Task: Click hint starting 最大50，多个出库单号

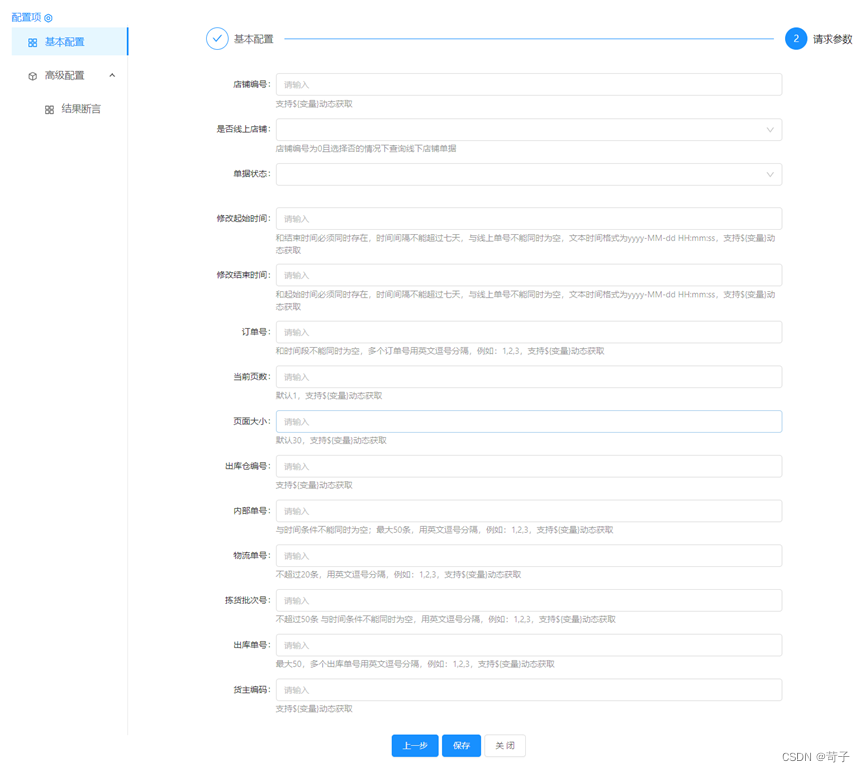Action: point(415,664)
